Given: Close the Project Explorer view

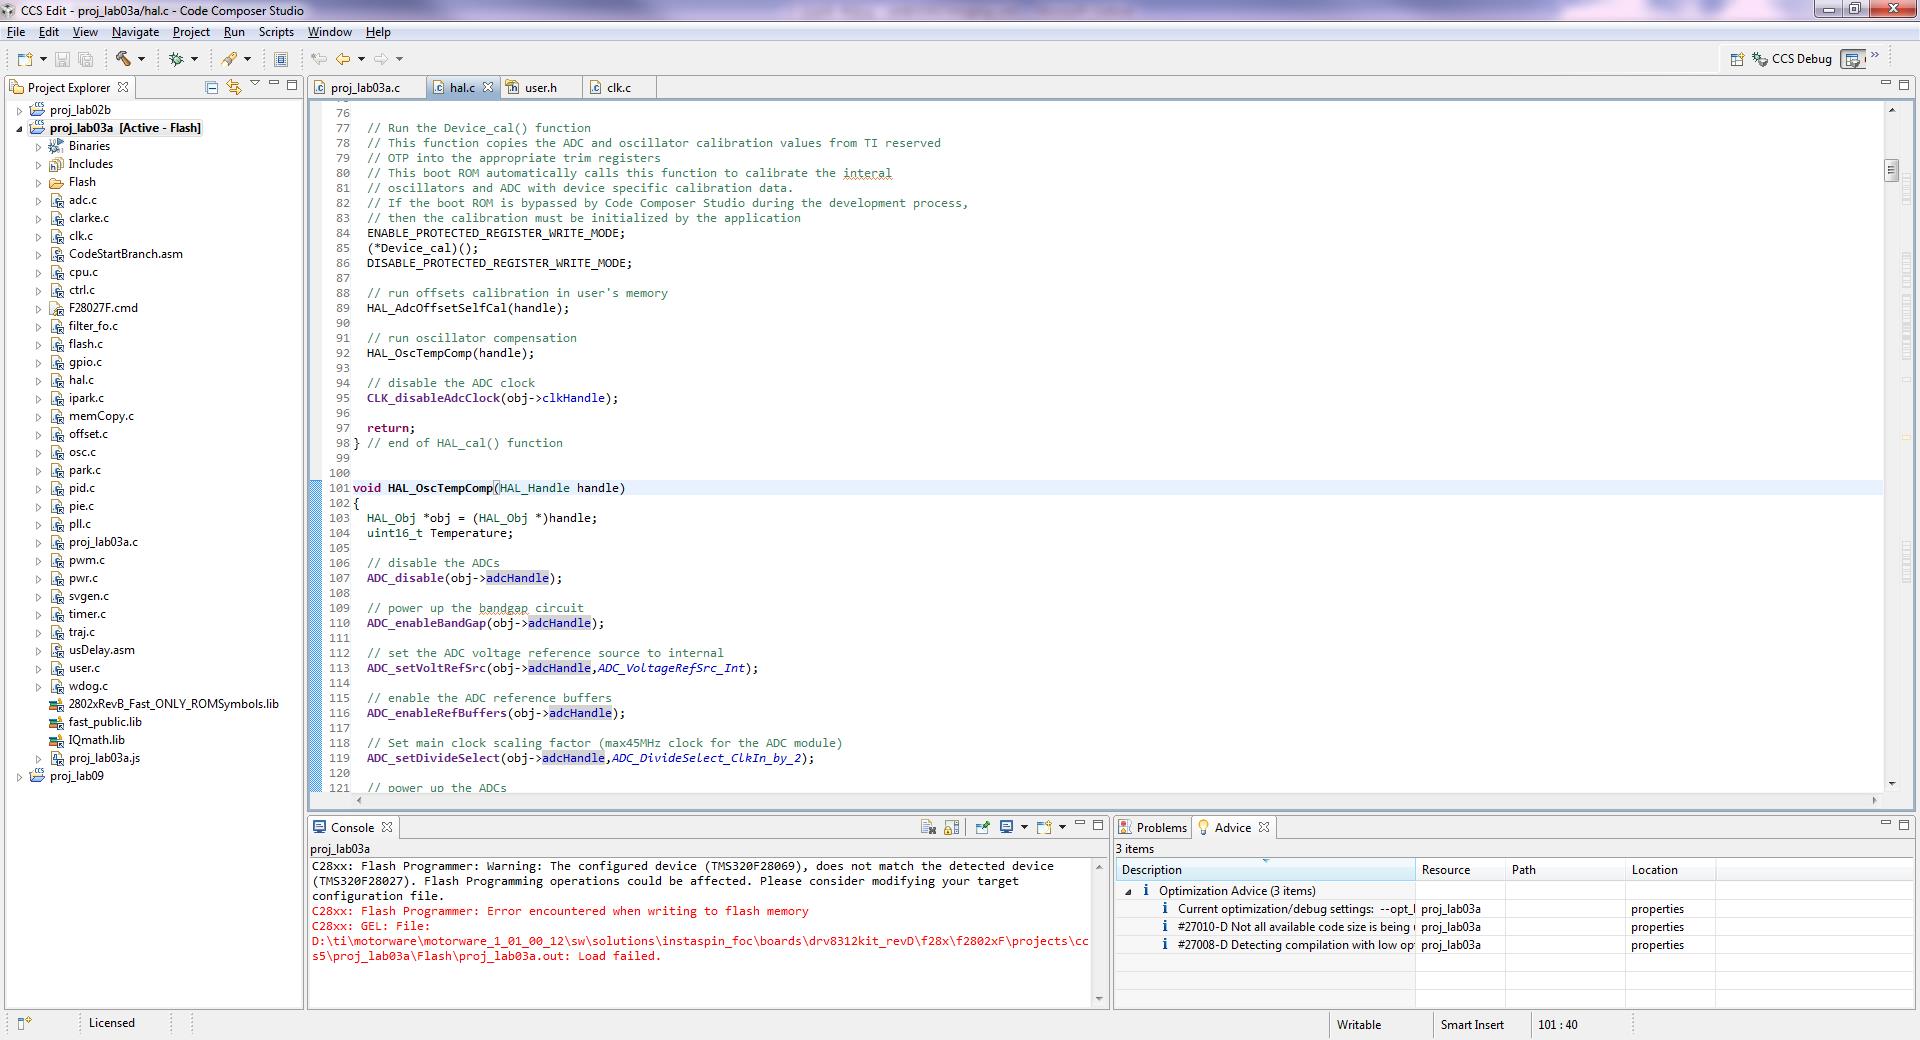Looking at the screenshot, I should coord(123,87).
